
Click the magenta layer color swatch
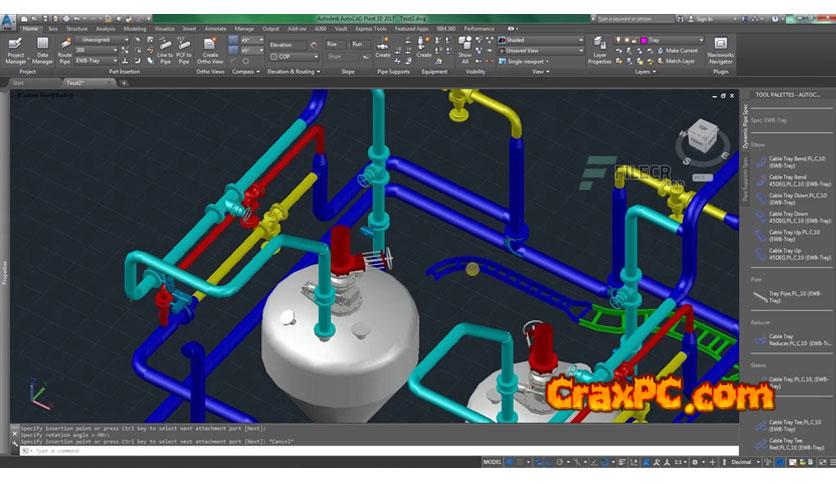[645, 40]
